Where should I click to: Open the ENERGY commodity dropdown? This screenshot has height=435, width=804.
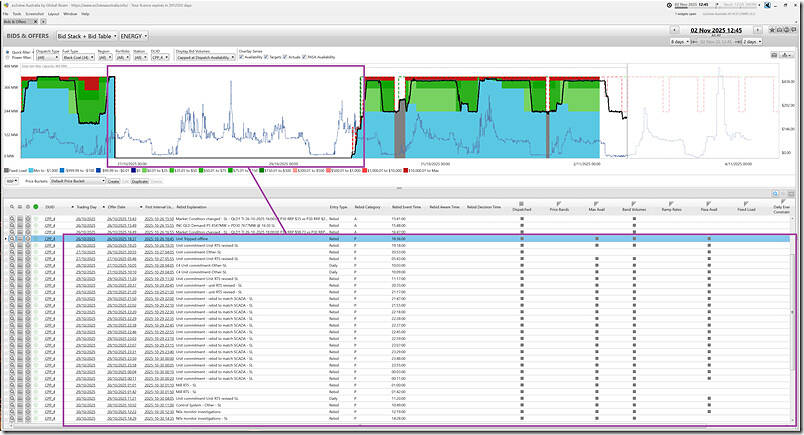point(133,36)
